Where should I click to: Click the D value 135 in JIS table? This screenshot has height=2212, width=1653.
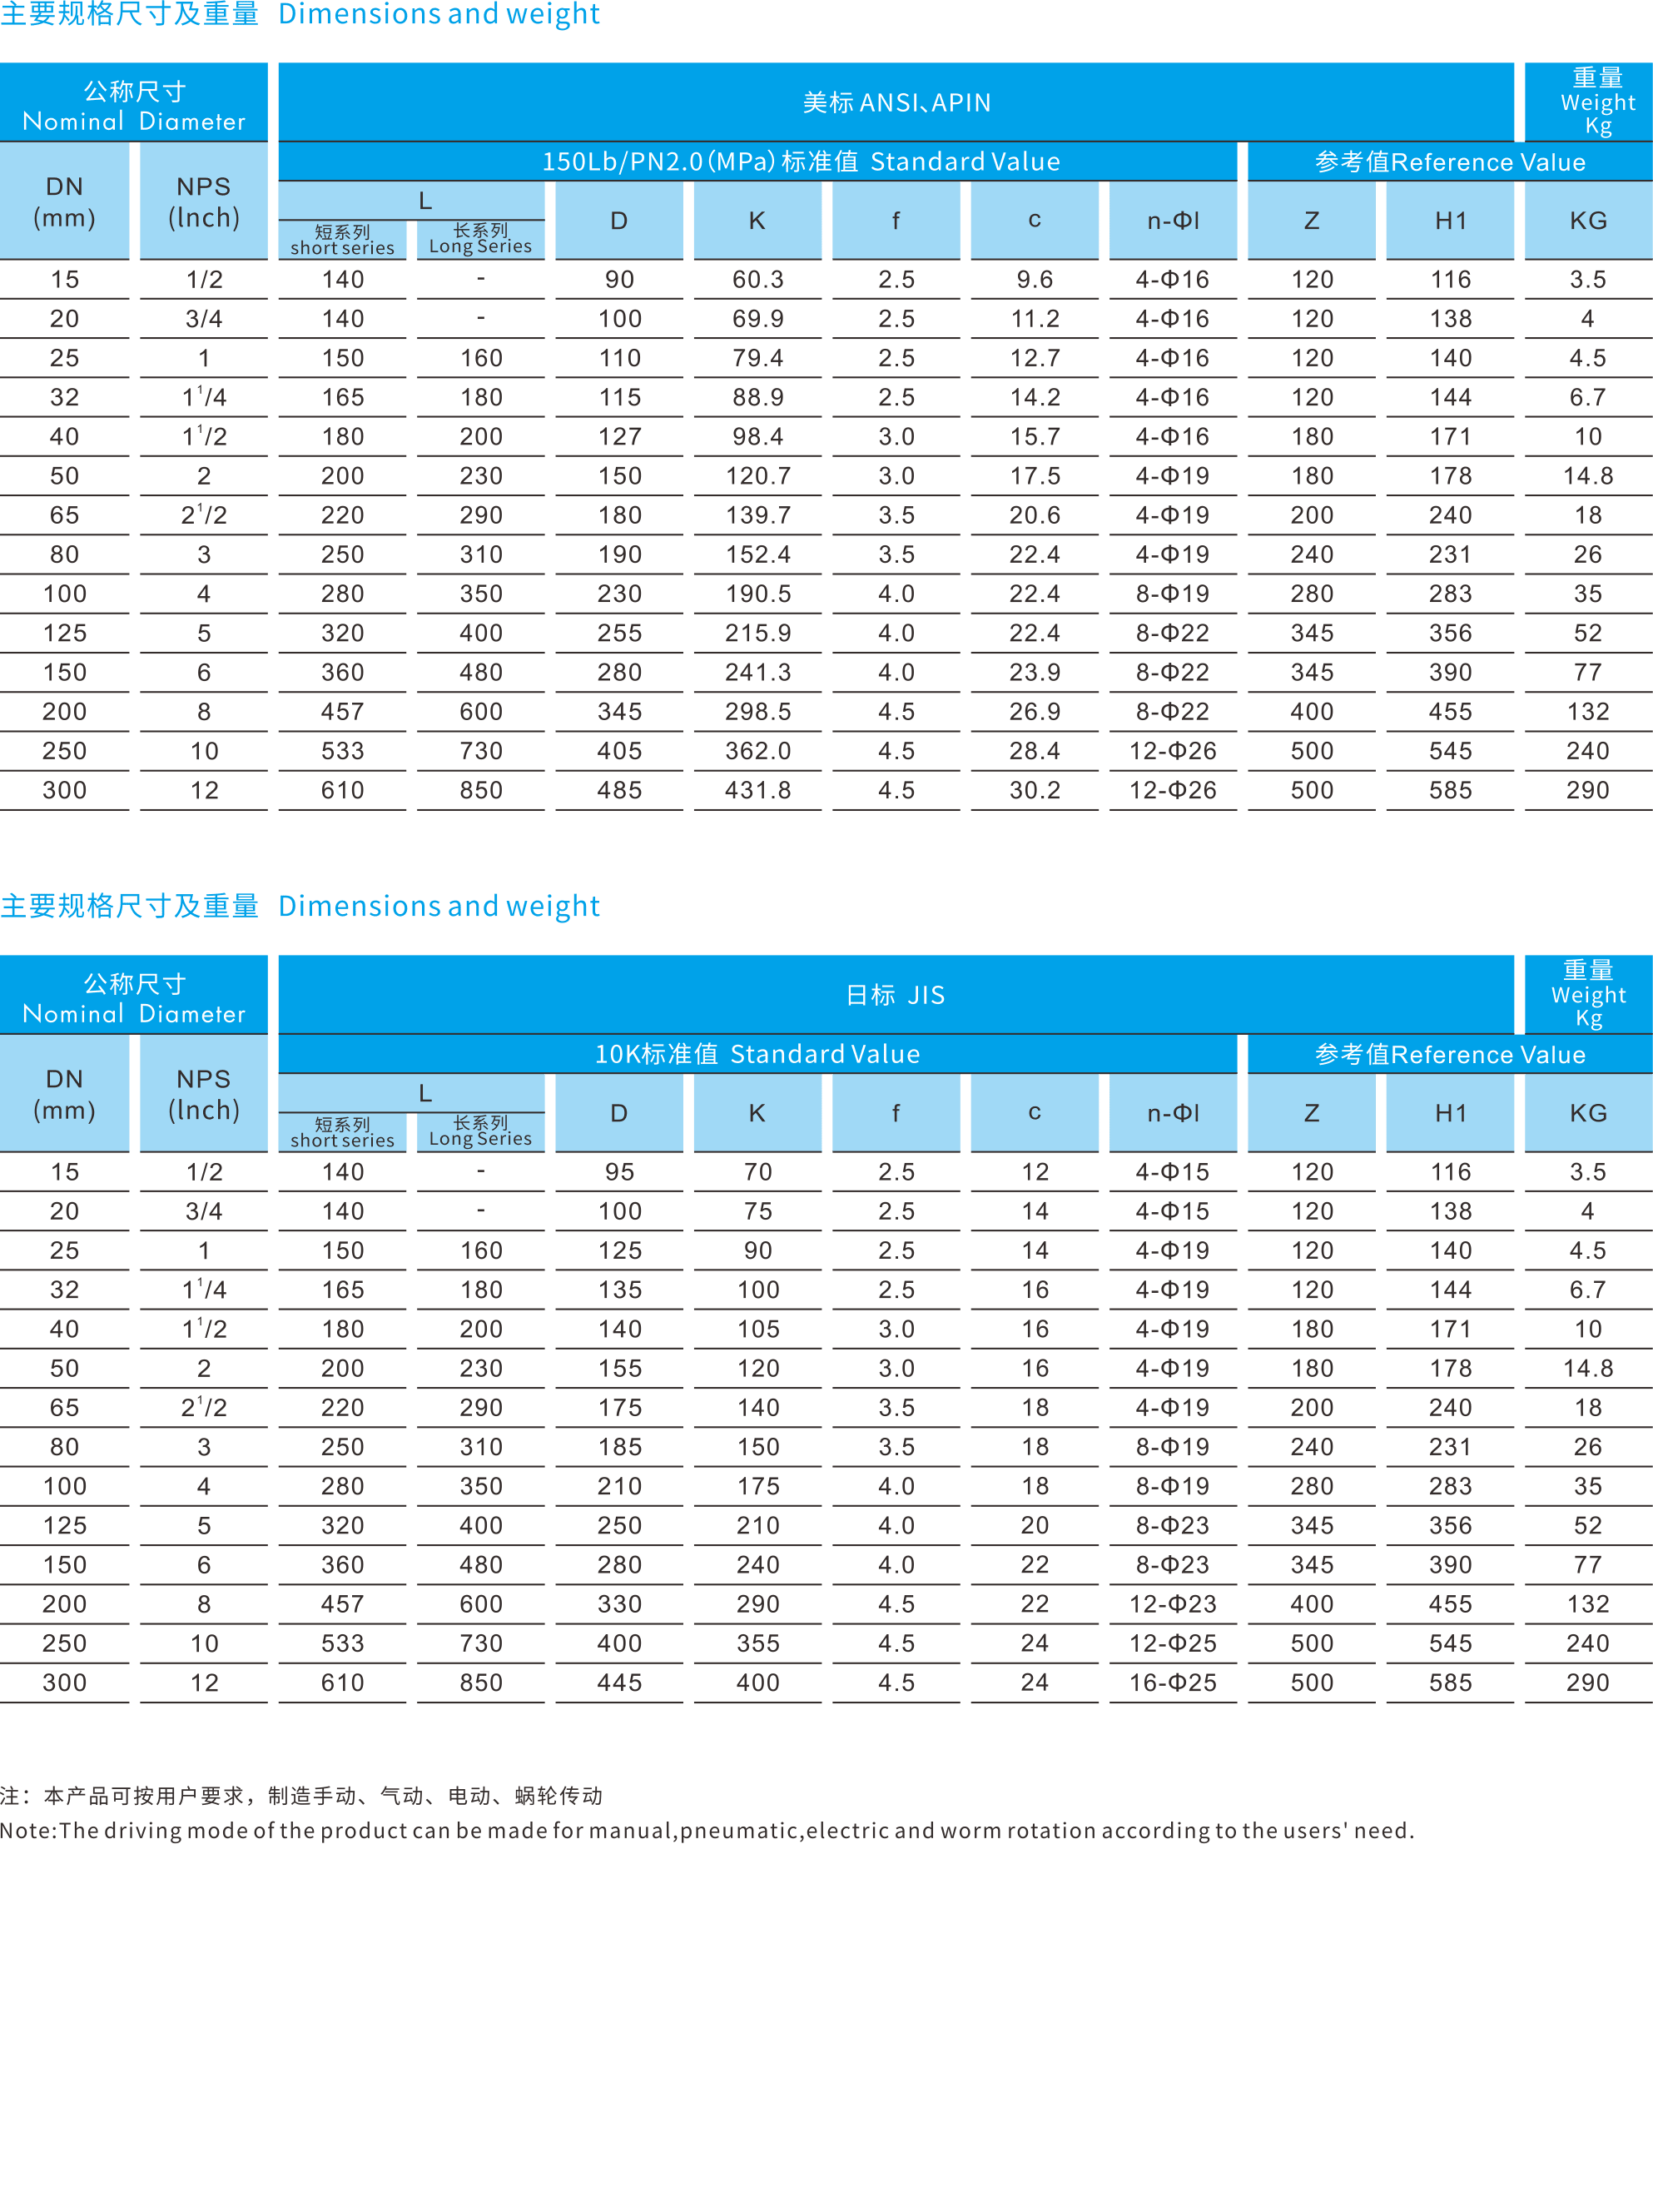click(620, 1290)
